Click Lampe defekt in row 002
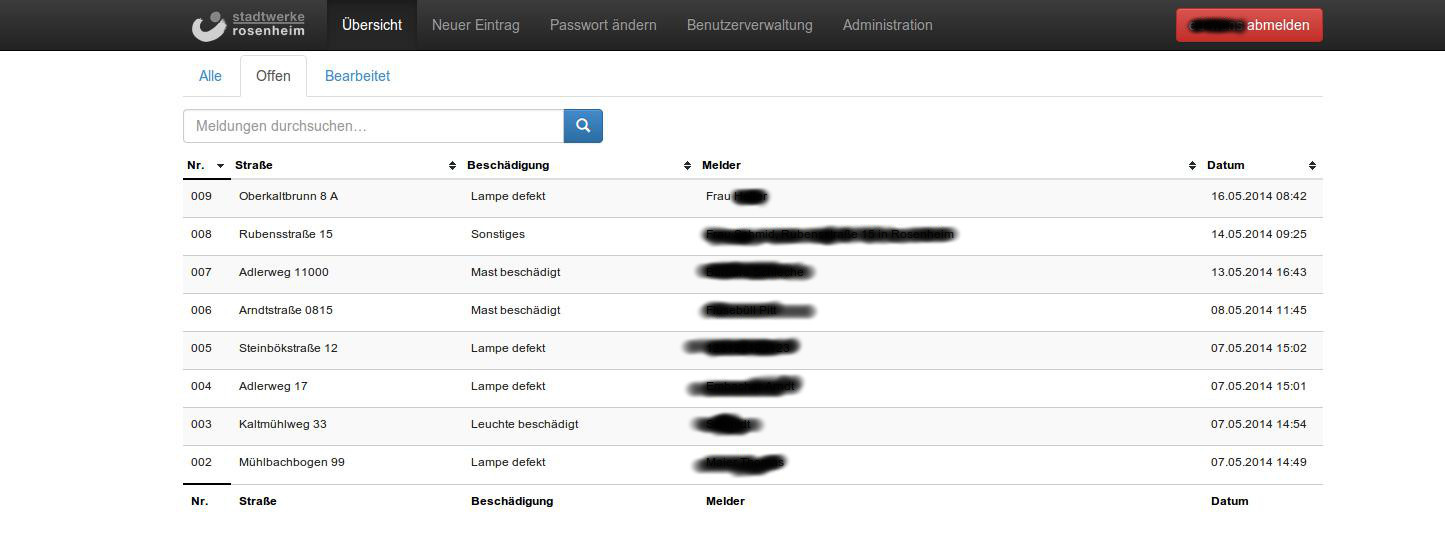The image size is (1445, 538). pos(508,462)
